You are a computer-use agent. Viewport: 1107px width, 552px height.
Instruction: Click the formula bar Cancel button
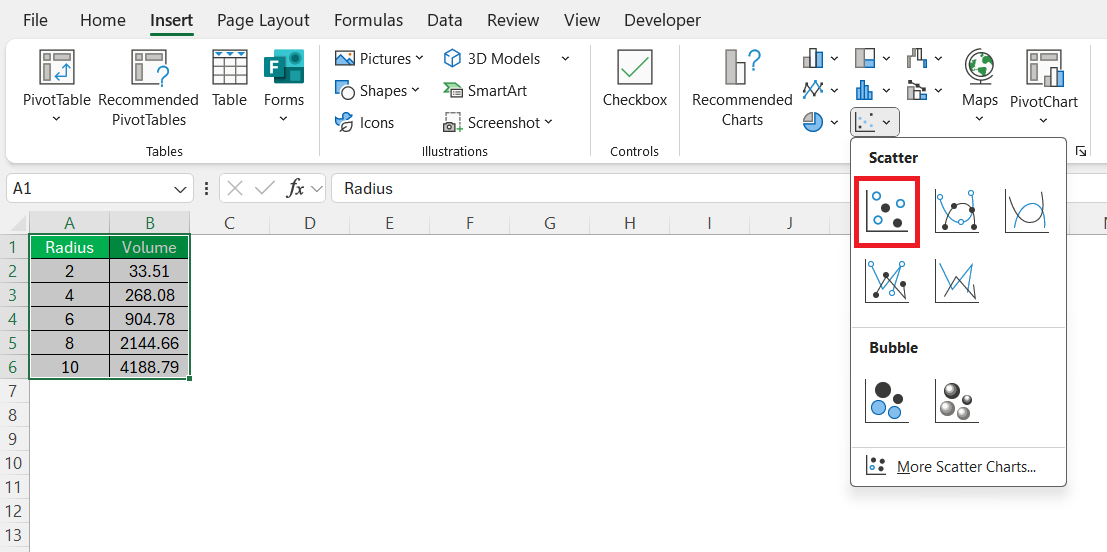[x=236, y=189]
